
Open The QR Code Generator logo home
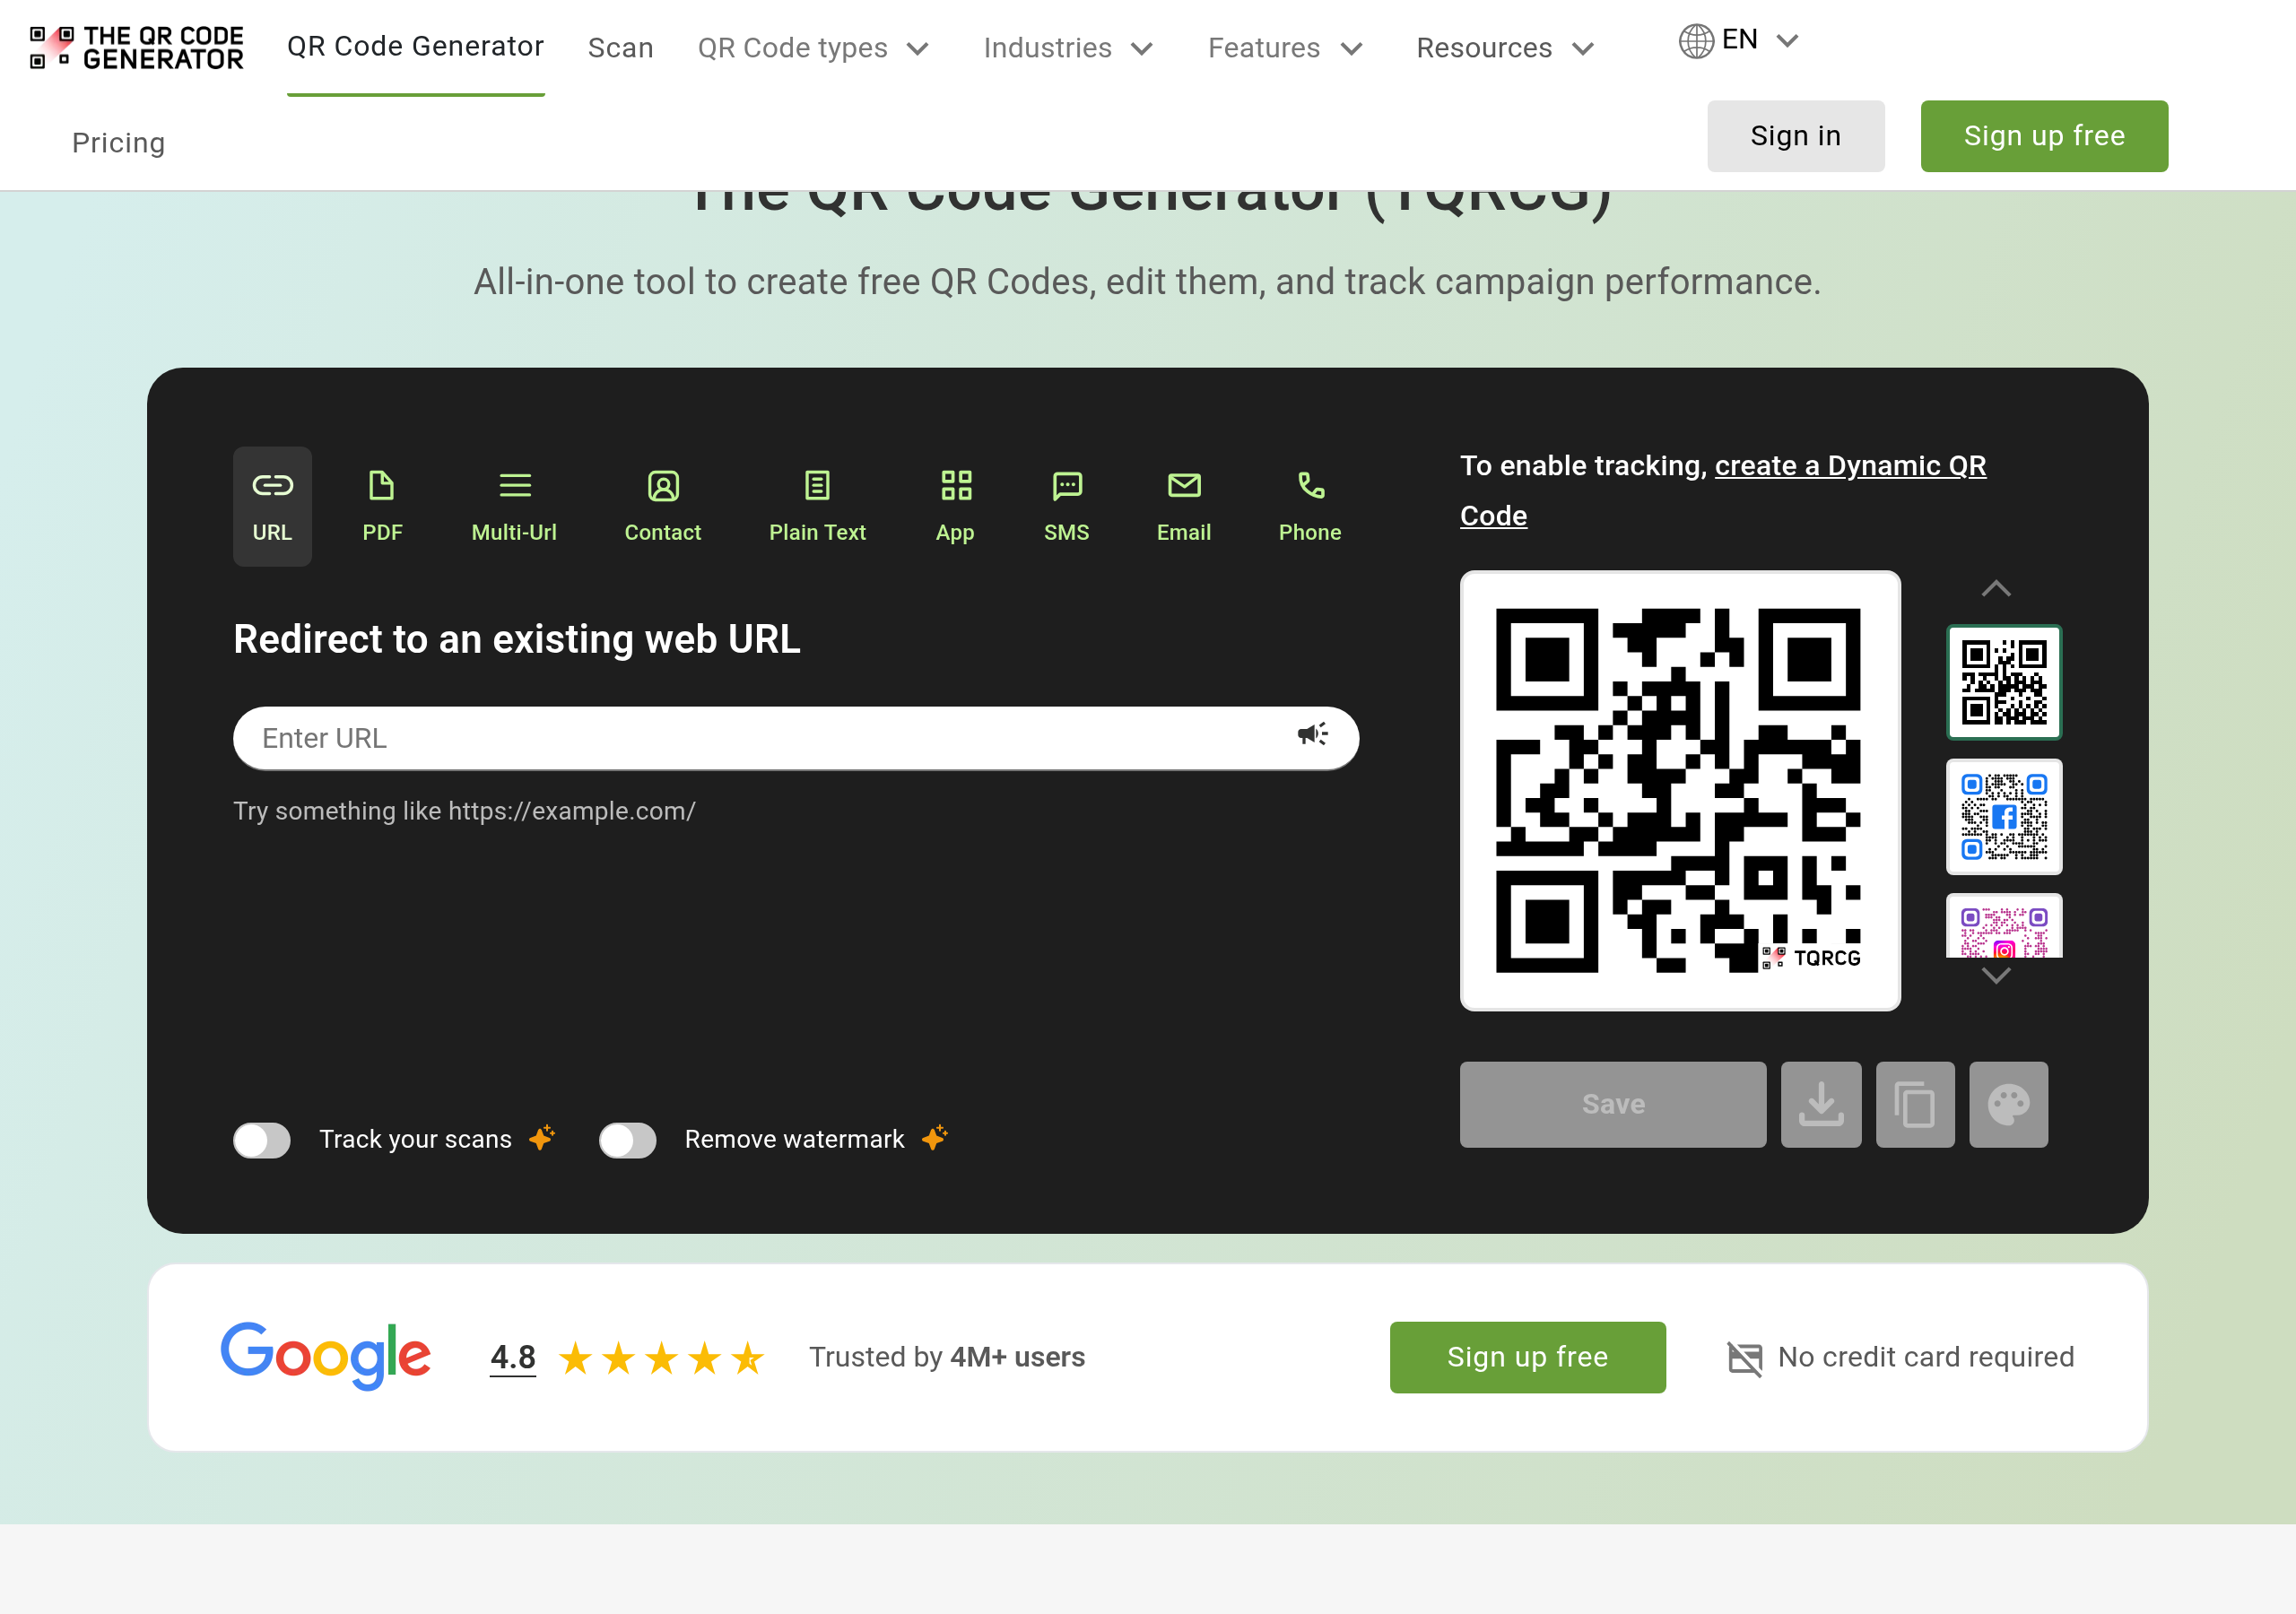pyautogui.click(x=137, y=48)
